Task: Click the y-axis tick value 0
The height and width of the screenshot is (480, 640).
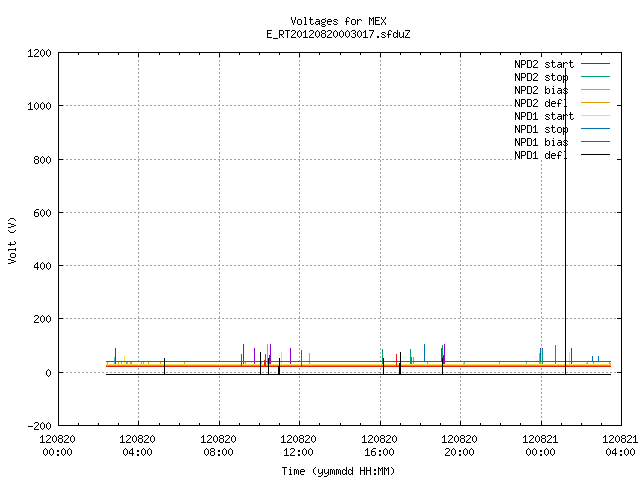Action: click(x=49, y=373)
